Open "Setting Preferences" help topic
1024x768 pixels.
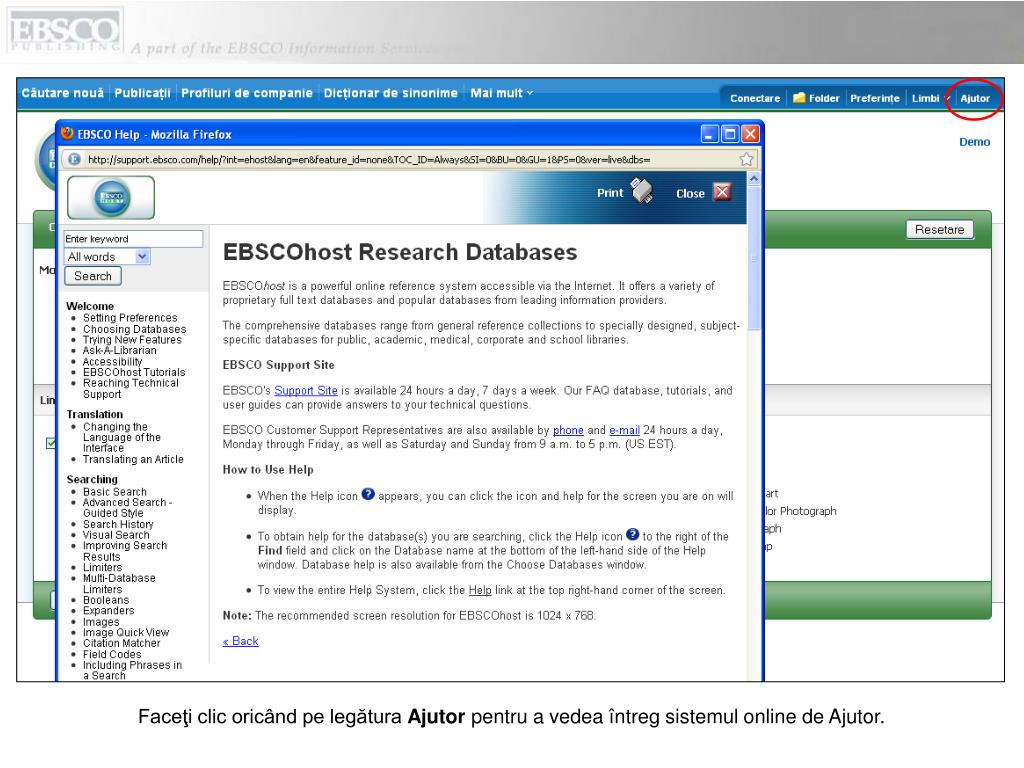point(130,318)
